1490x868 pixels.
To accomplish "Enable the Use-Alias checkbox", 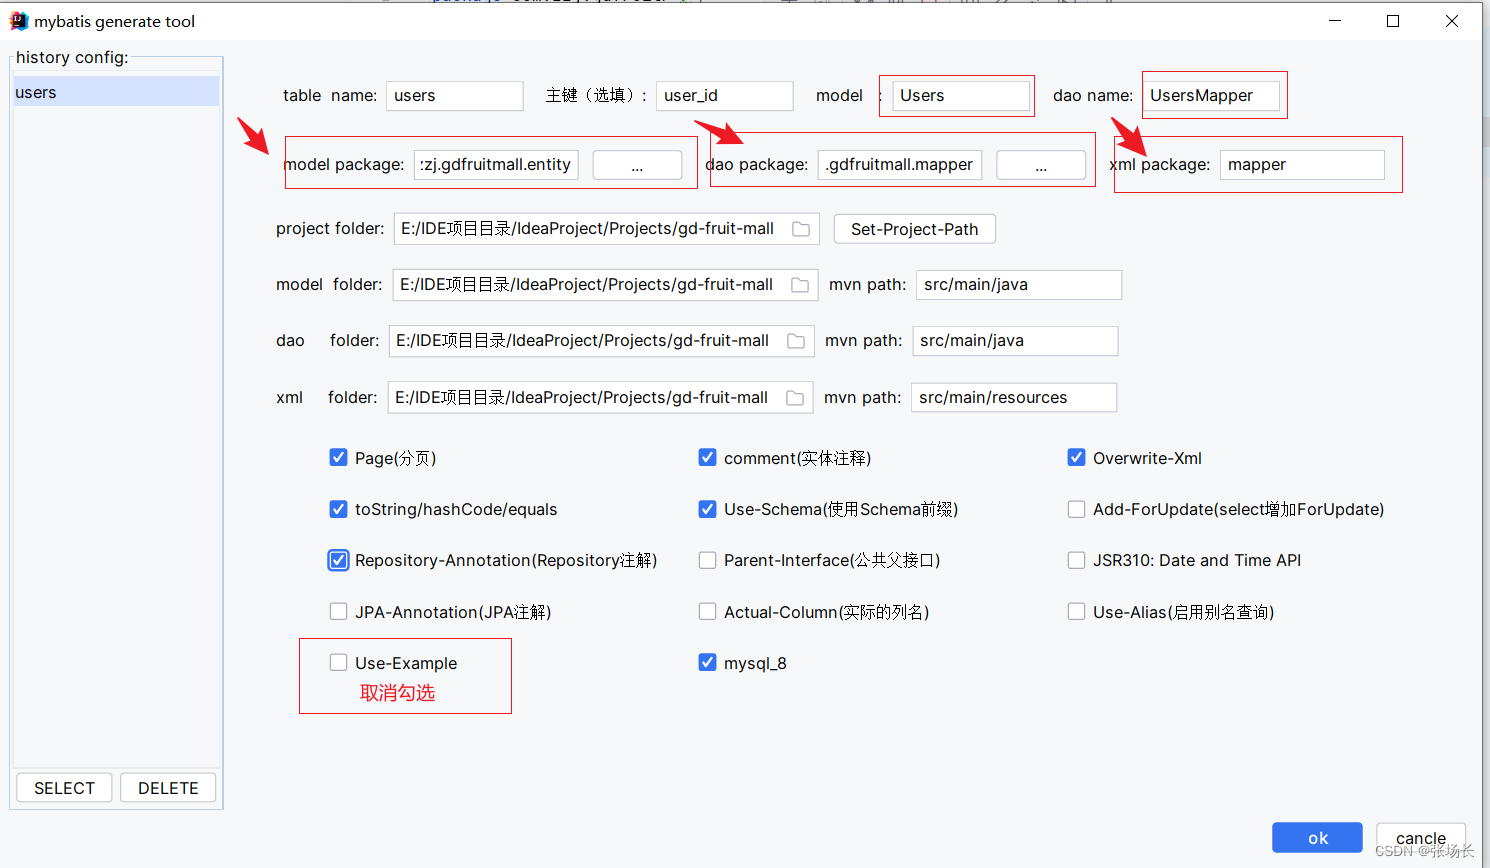I will 1076,612.
